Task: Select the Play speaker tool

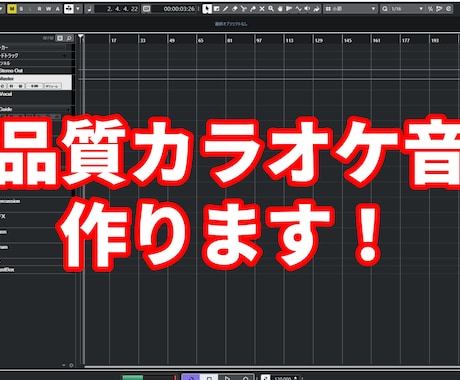Action: 307,9
